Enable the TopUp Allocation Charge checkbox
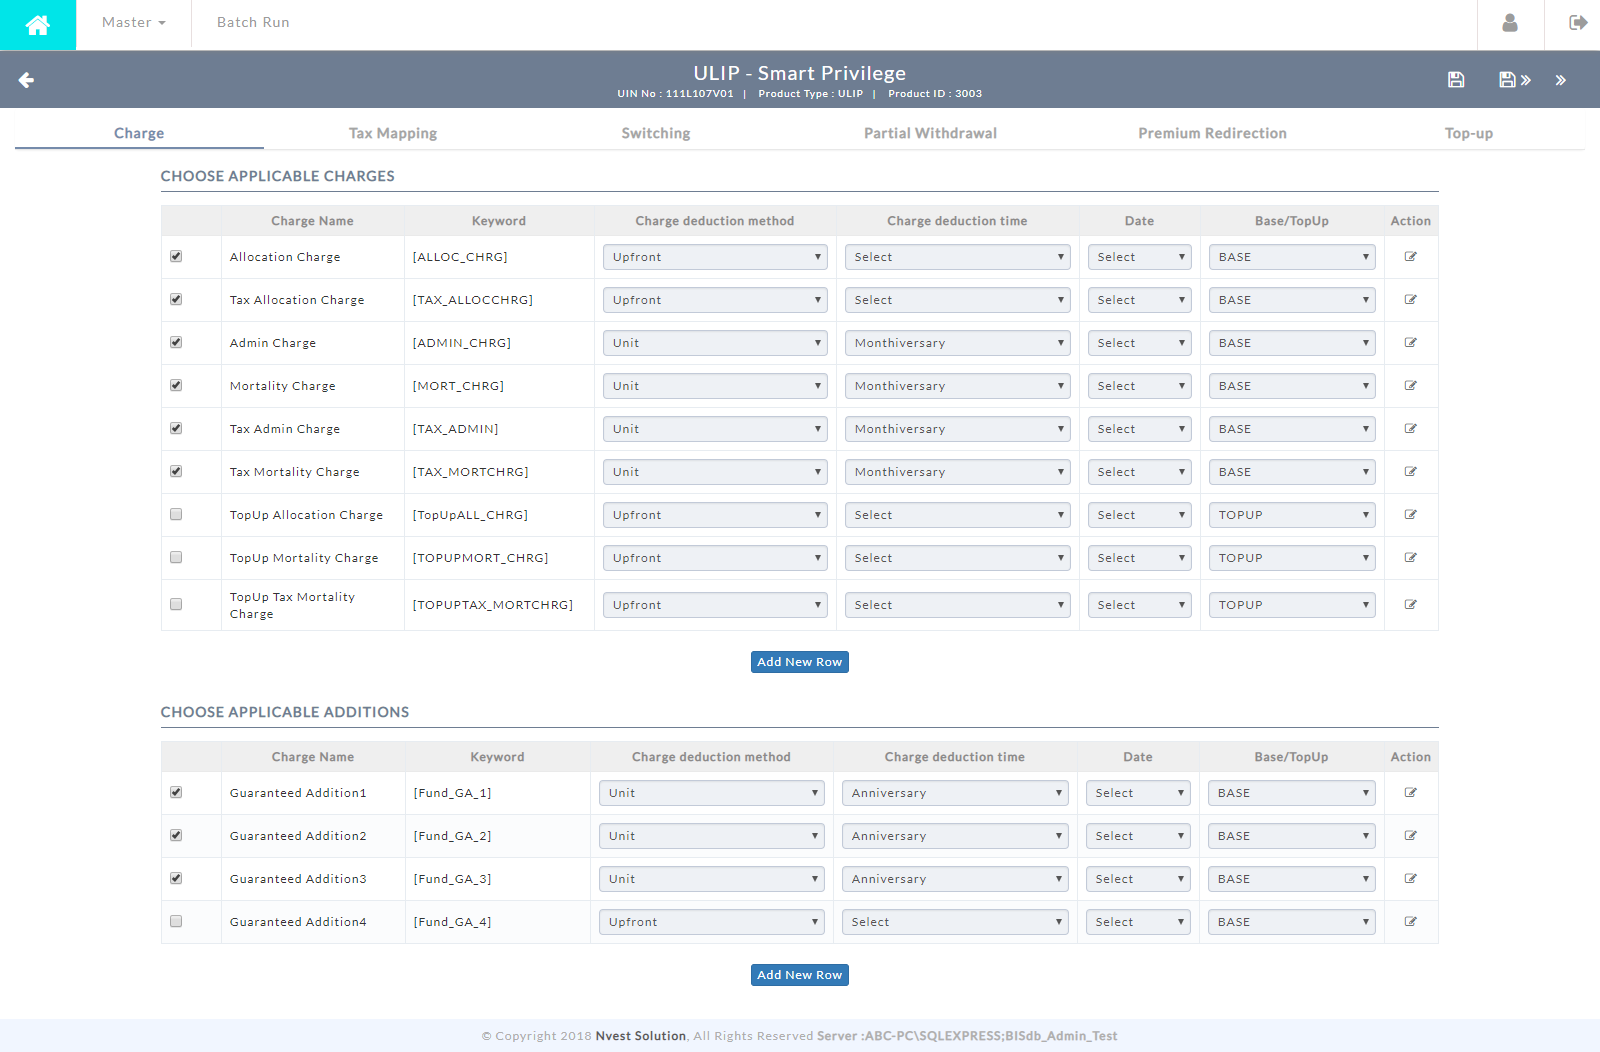This screenshot has width=1600, height=1052. click(176, 515)
